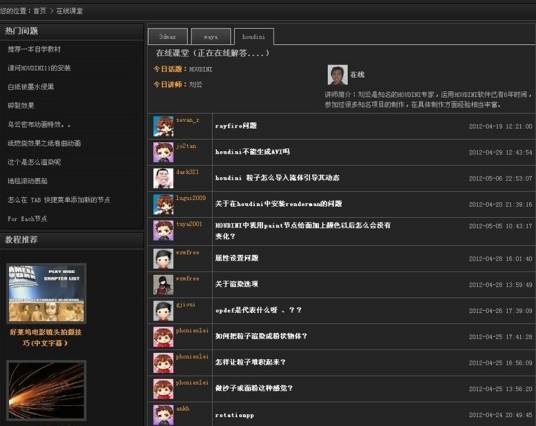Open the 关于渲染选项 thread title

pyautogui.click(x=237, y=284)
